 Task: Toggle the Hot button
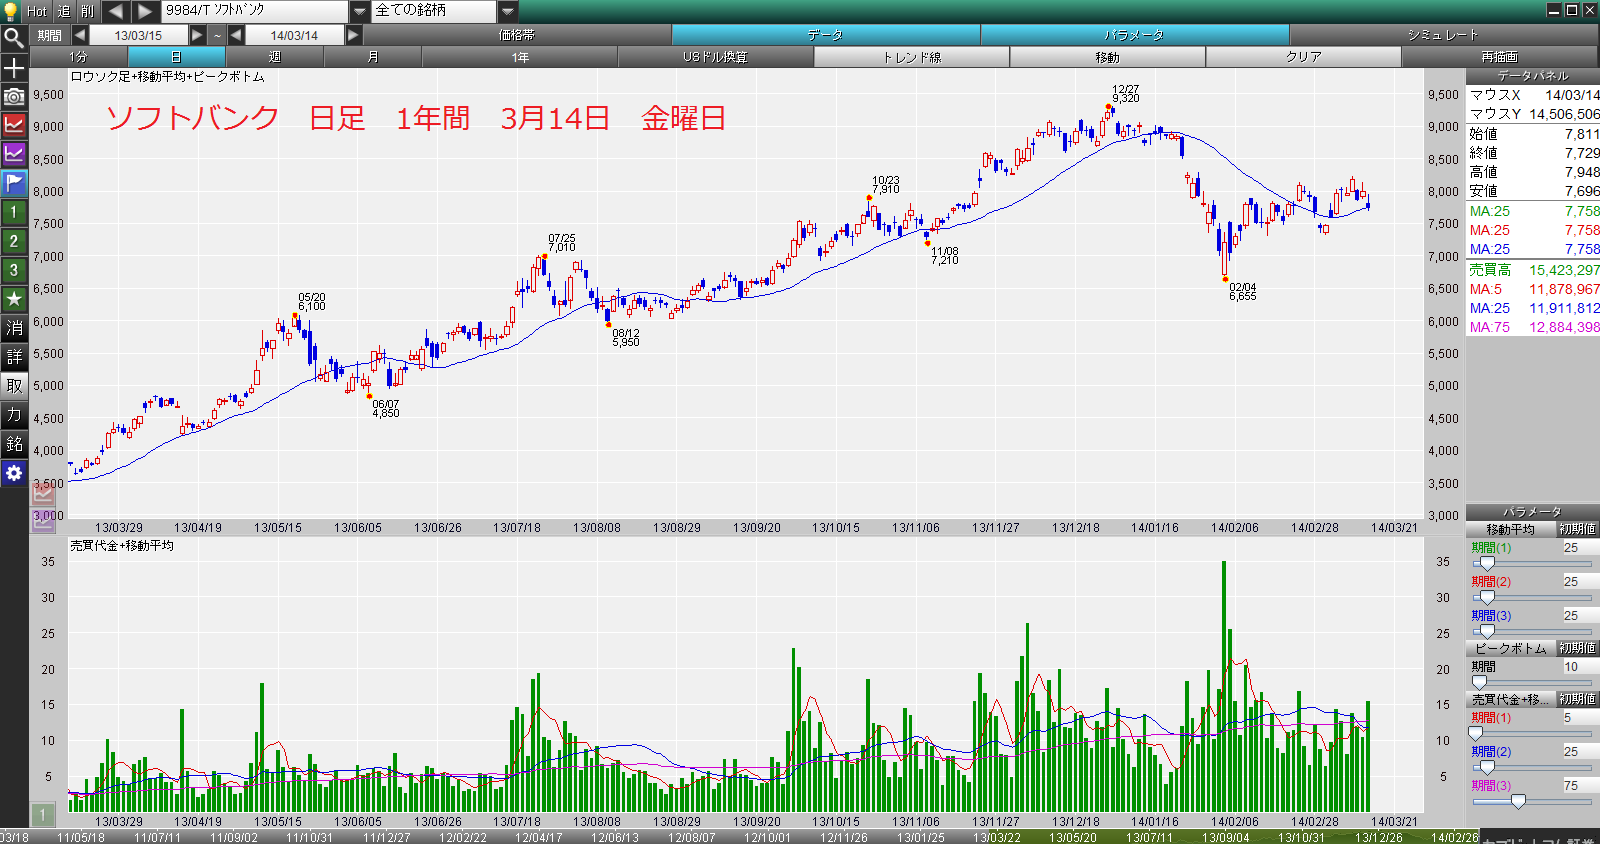point(37,11)
